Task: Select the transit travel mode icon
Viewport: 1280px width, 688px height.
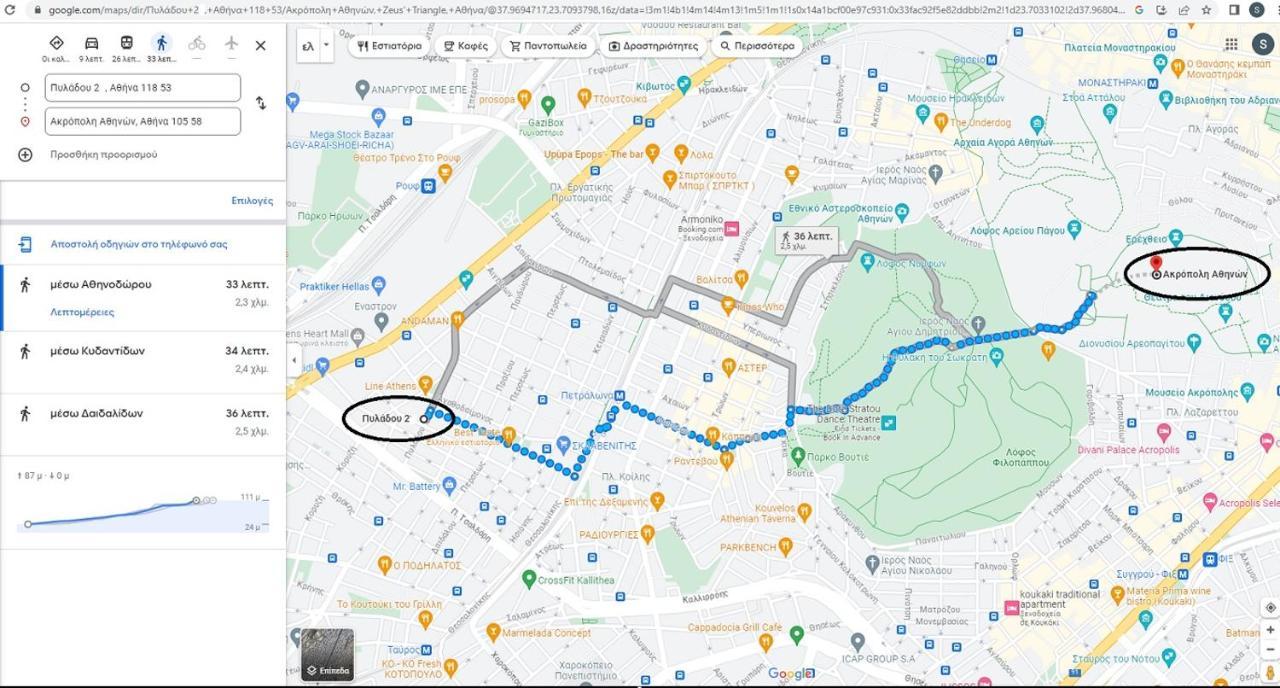Action: [126, 43]
